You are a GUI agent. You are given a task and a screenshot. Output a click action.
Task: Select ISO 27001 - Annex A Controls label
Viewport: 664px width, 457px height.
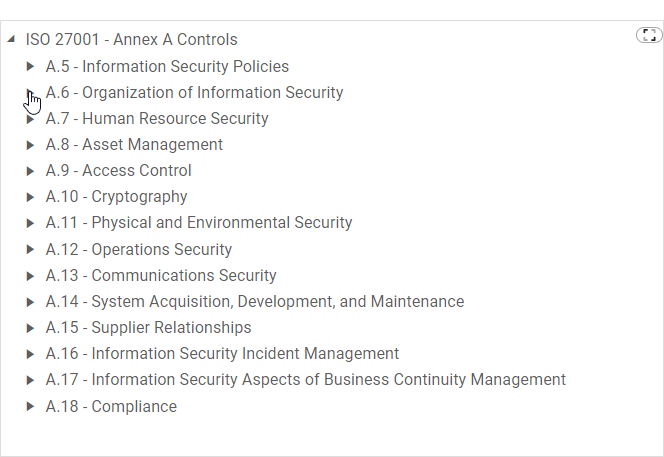pyautogui.click(x=131, y=40)
